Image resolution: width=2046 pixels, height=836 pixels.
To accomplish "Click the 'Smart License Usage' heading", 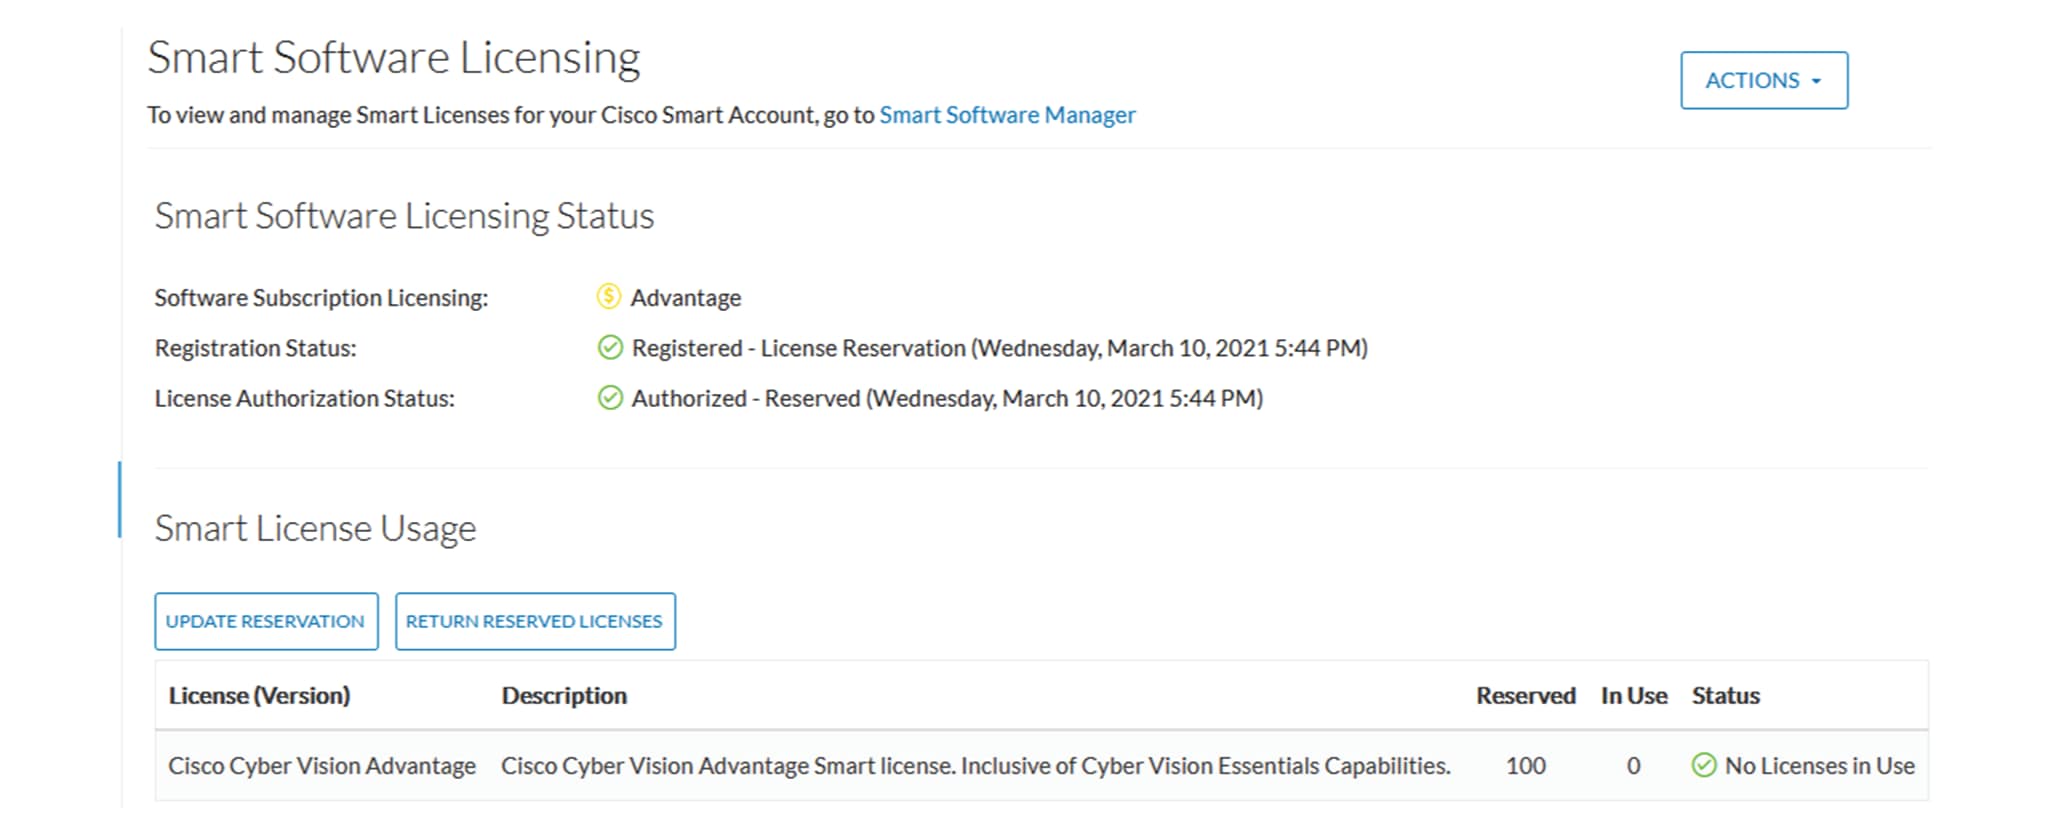I will pyautogui.click(x=315, y=528).
